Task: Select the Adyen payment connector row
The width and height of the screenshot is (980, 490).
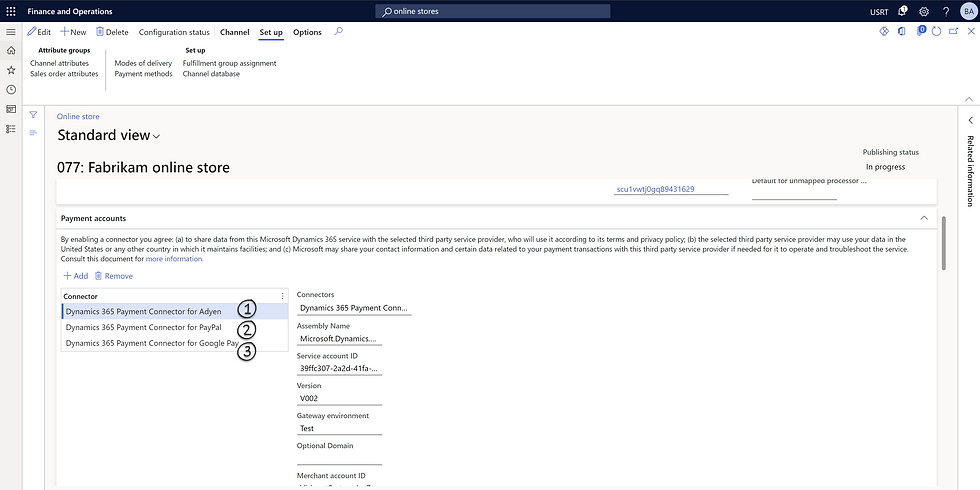Action: click(x=174, y=311)
